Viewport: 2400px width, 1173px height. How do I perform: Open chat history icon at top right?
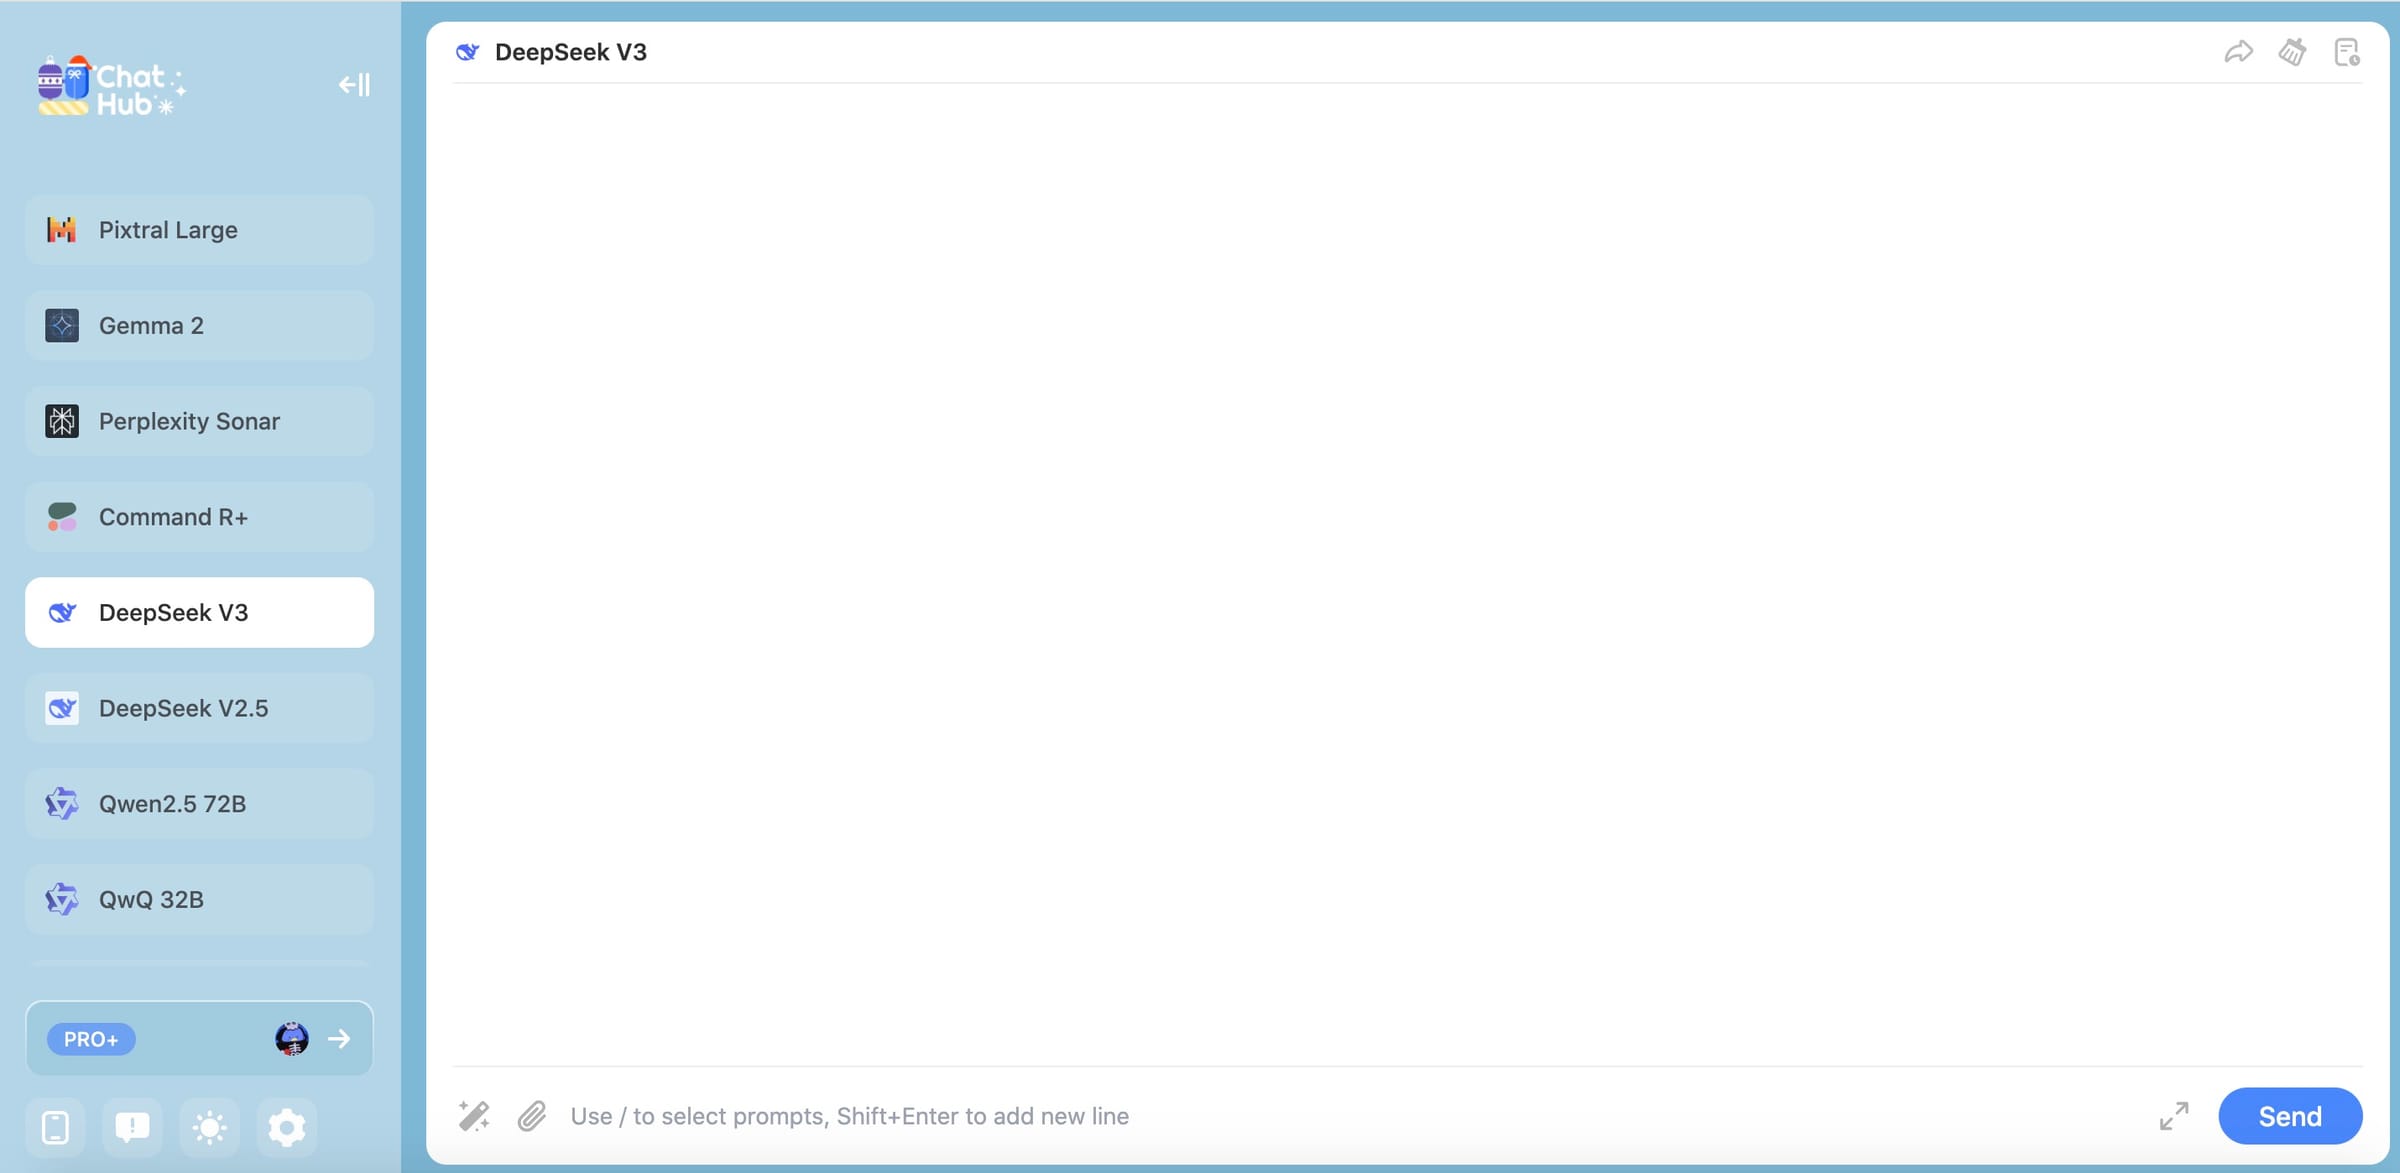[2346, 52]
